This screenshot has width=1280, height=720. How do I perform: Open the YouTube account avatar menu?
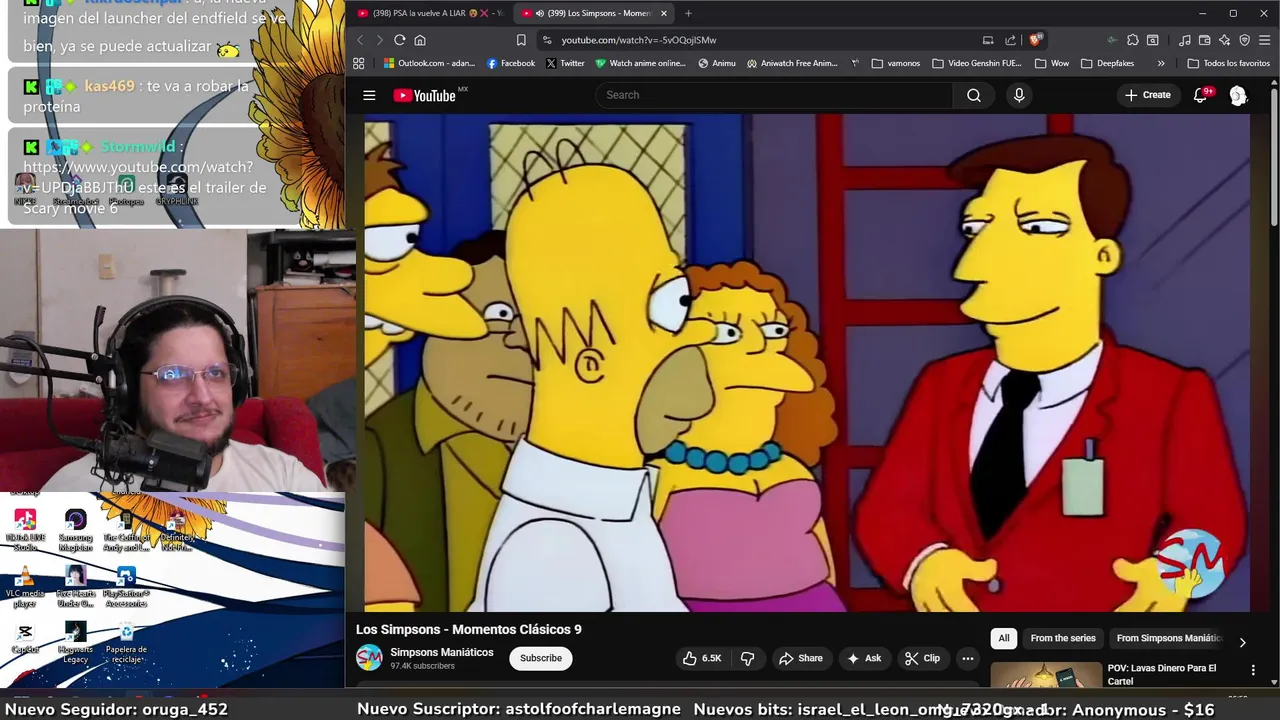coord(1238,95)
